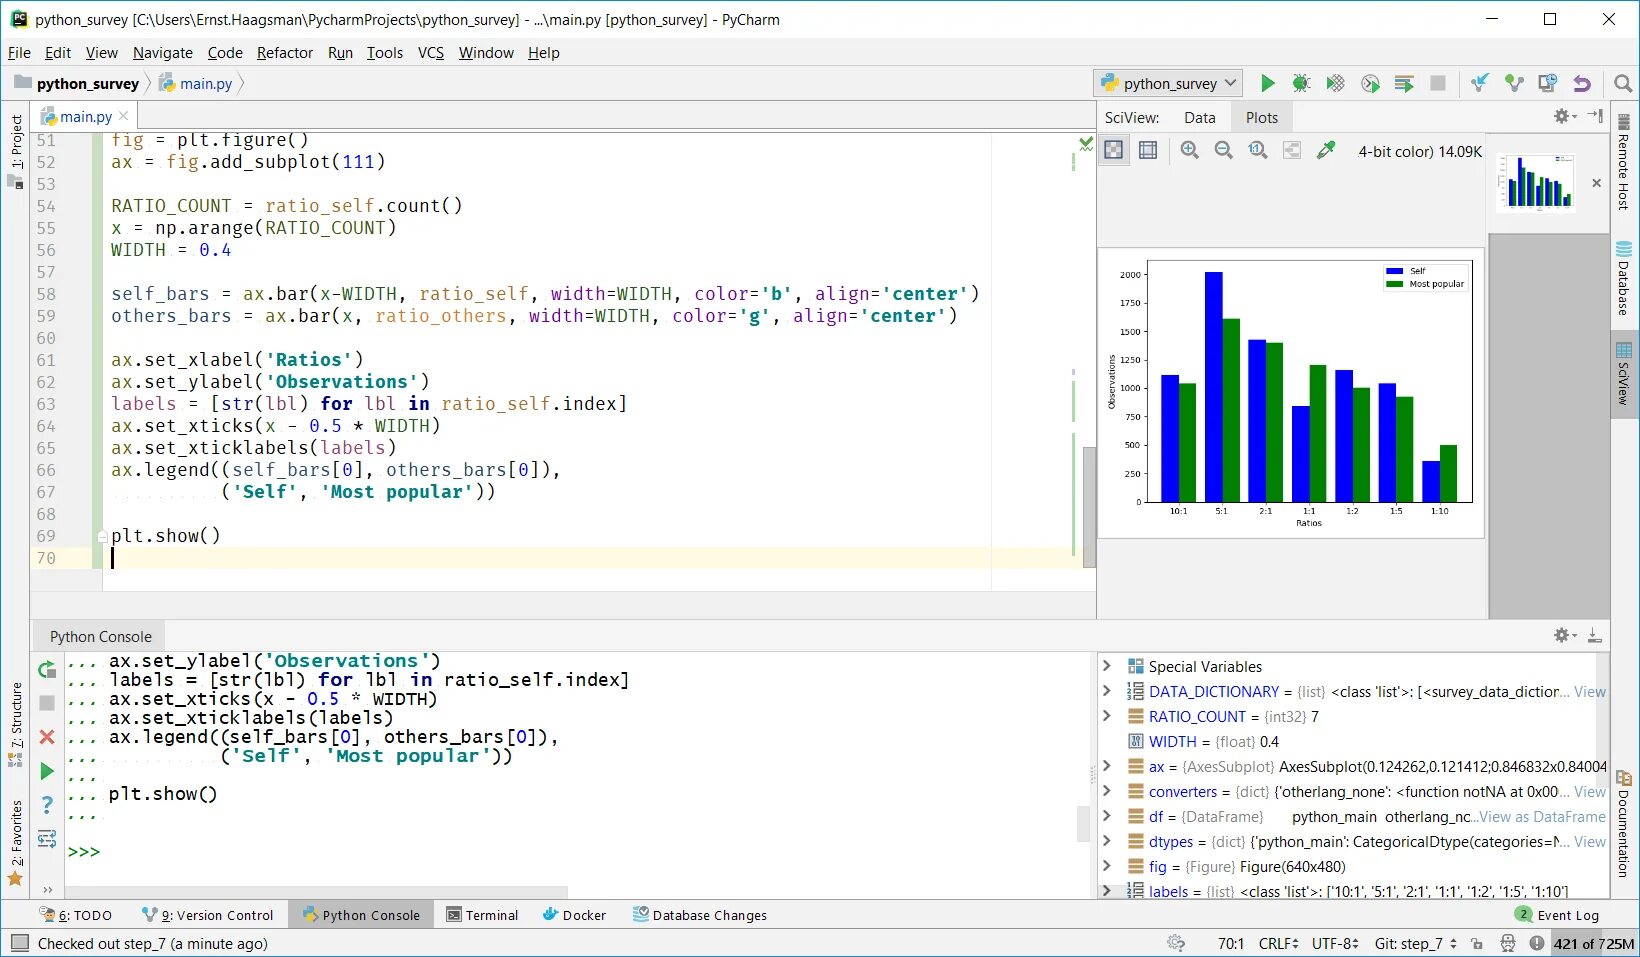The height and width of the screenshot is (957, 1640).
Task: Zoom in on the plot image
Action: coord(1189,150)
